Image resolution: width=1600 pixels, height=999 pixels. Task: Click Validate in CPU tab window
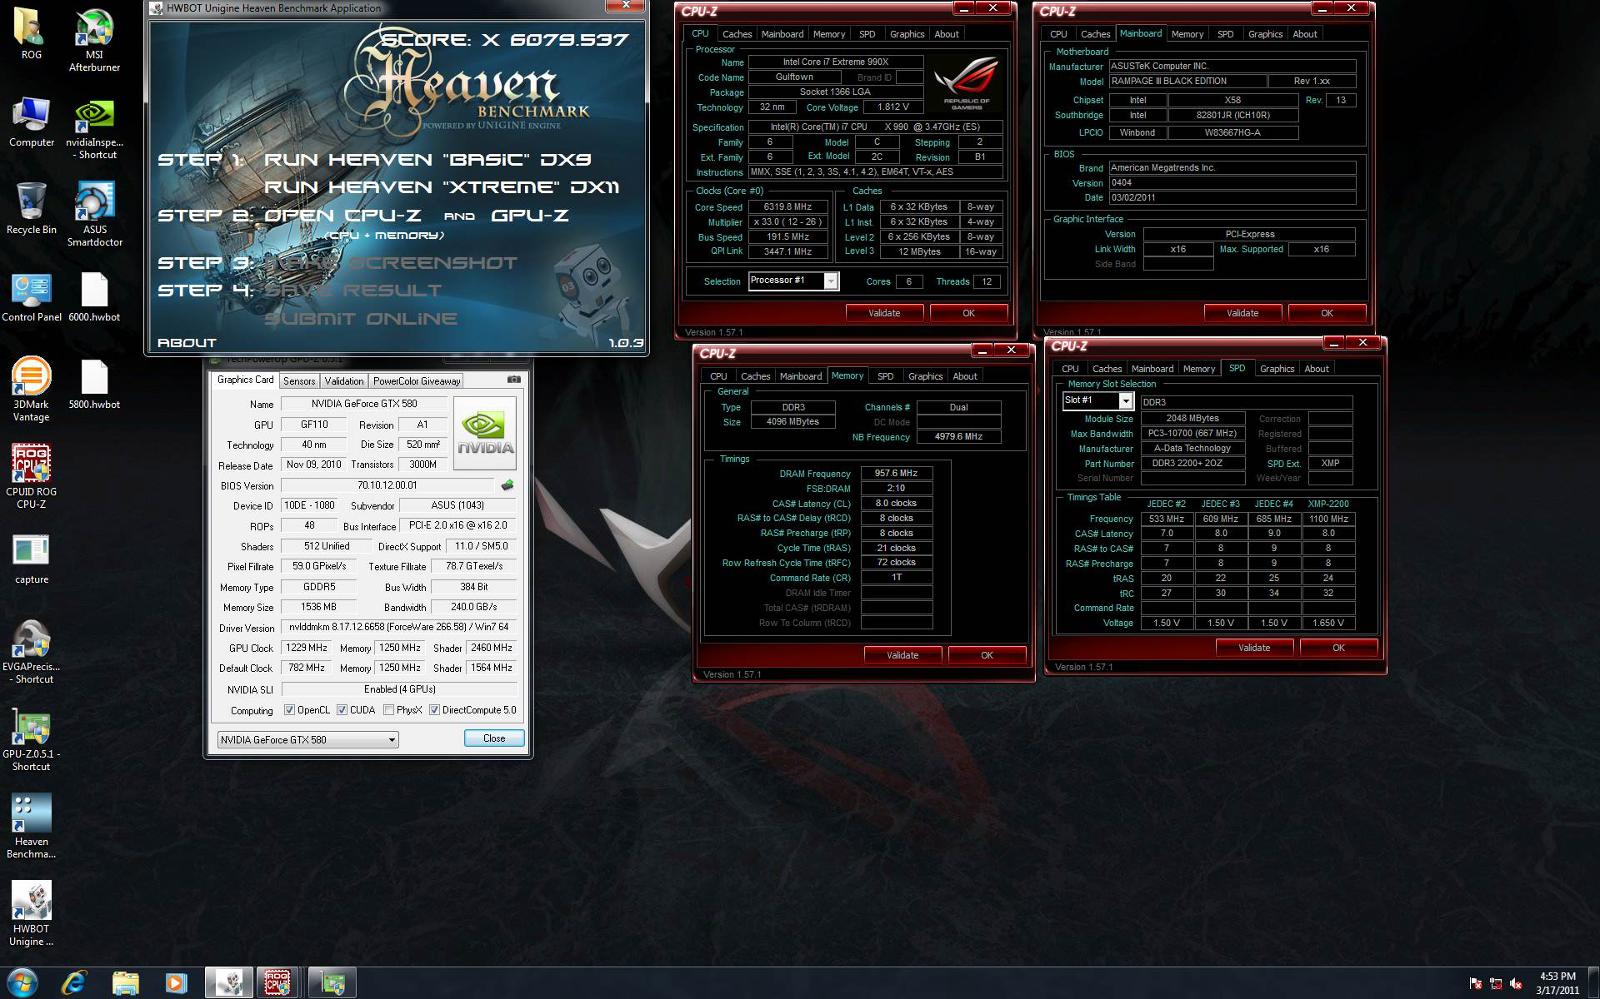pos(884,313)
